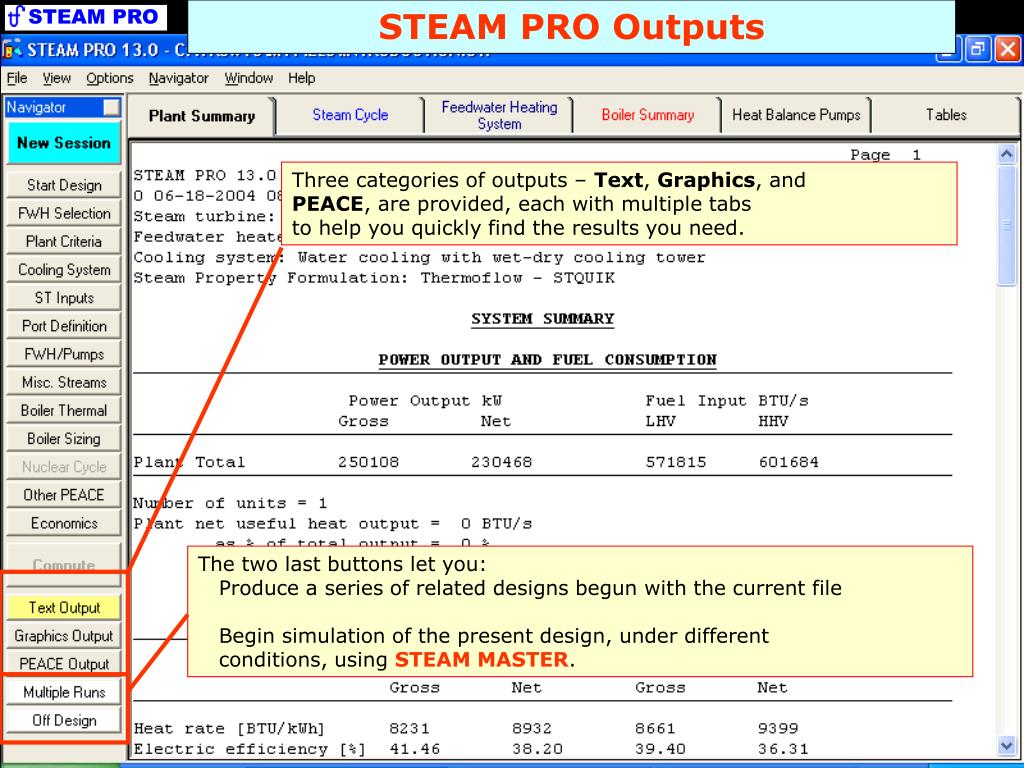Open the Heat Balance Pumps tab
Image resolution: width=1024 pixels, height=768 pixels.
[796, 116]
